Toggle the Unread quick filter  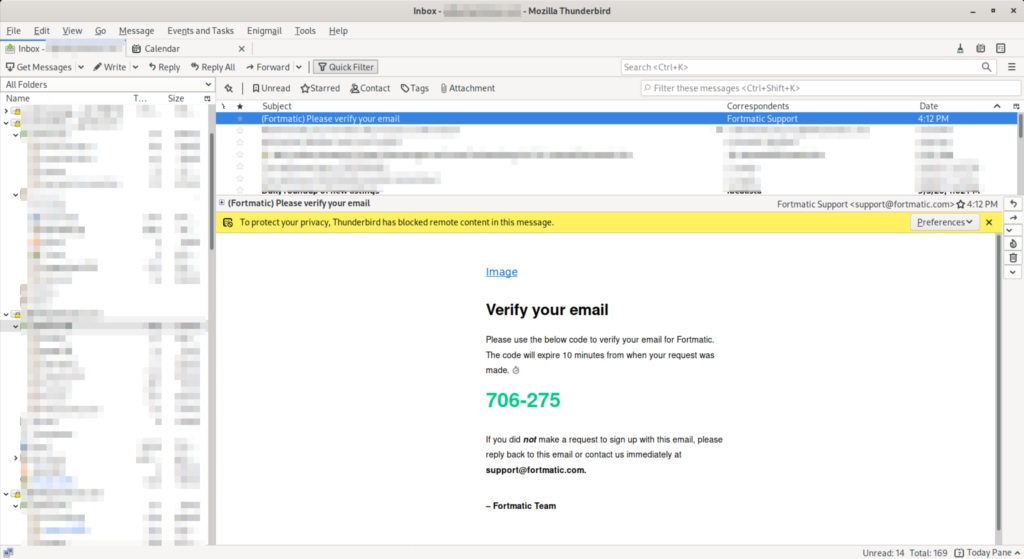tap(271, 88)
